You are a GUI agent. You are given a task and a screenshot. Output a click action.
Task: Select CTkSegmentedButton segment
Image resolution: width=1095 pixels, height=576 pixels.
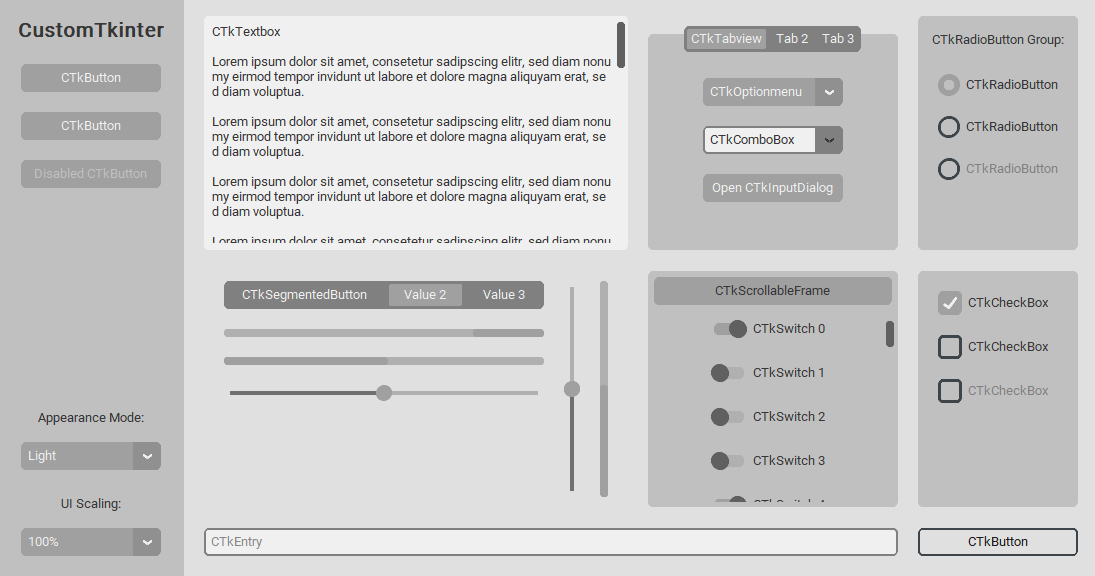pyautogui.click(x=304, y=295)
